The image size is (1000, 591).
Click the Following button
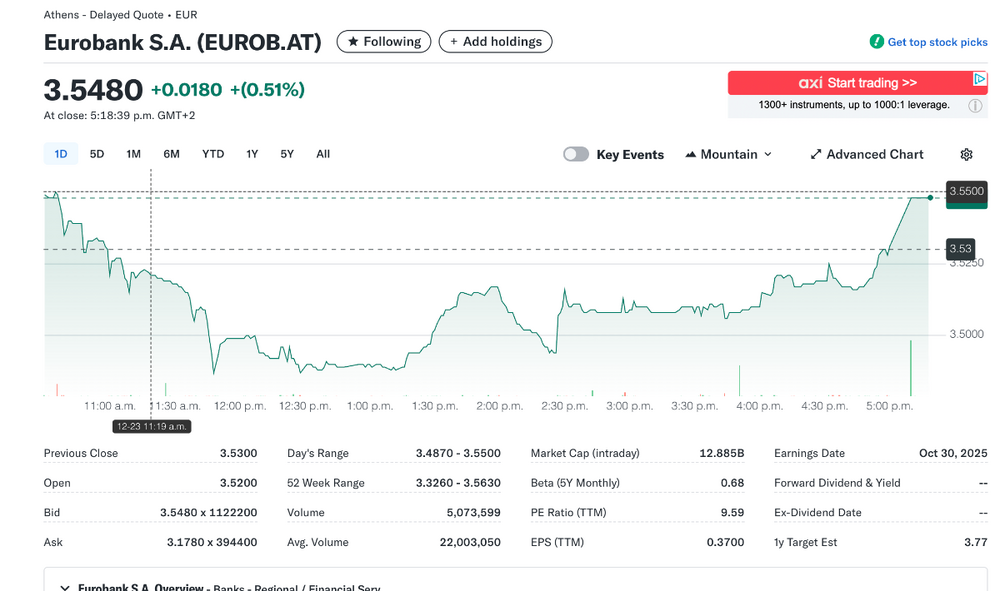pyautogui.click(x=384, y=41)
